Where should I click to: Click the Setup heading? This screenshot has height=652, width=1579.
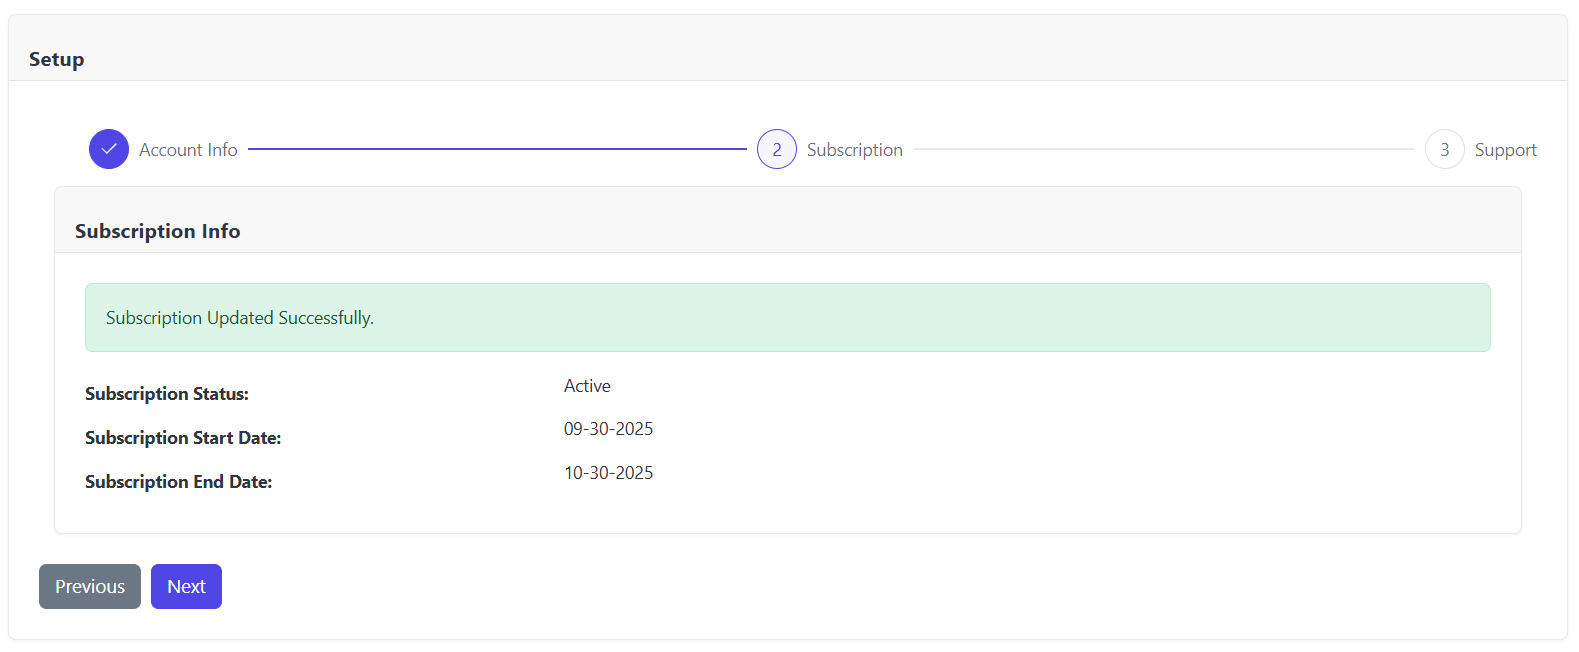pyautogui.click(x=57, y=59)
